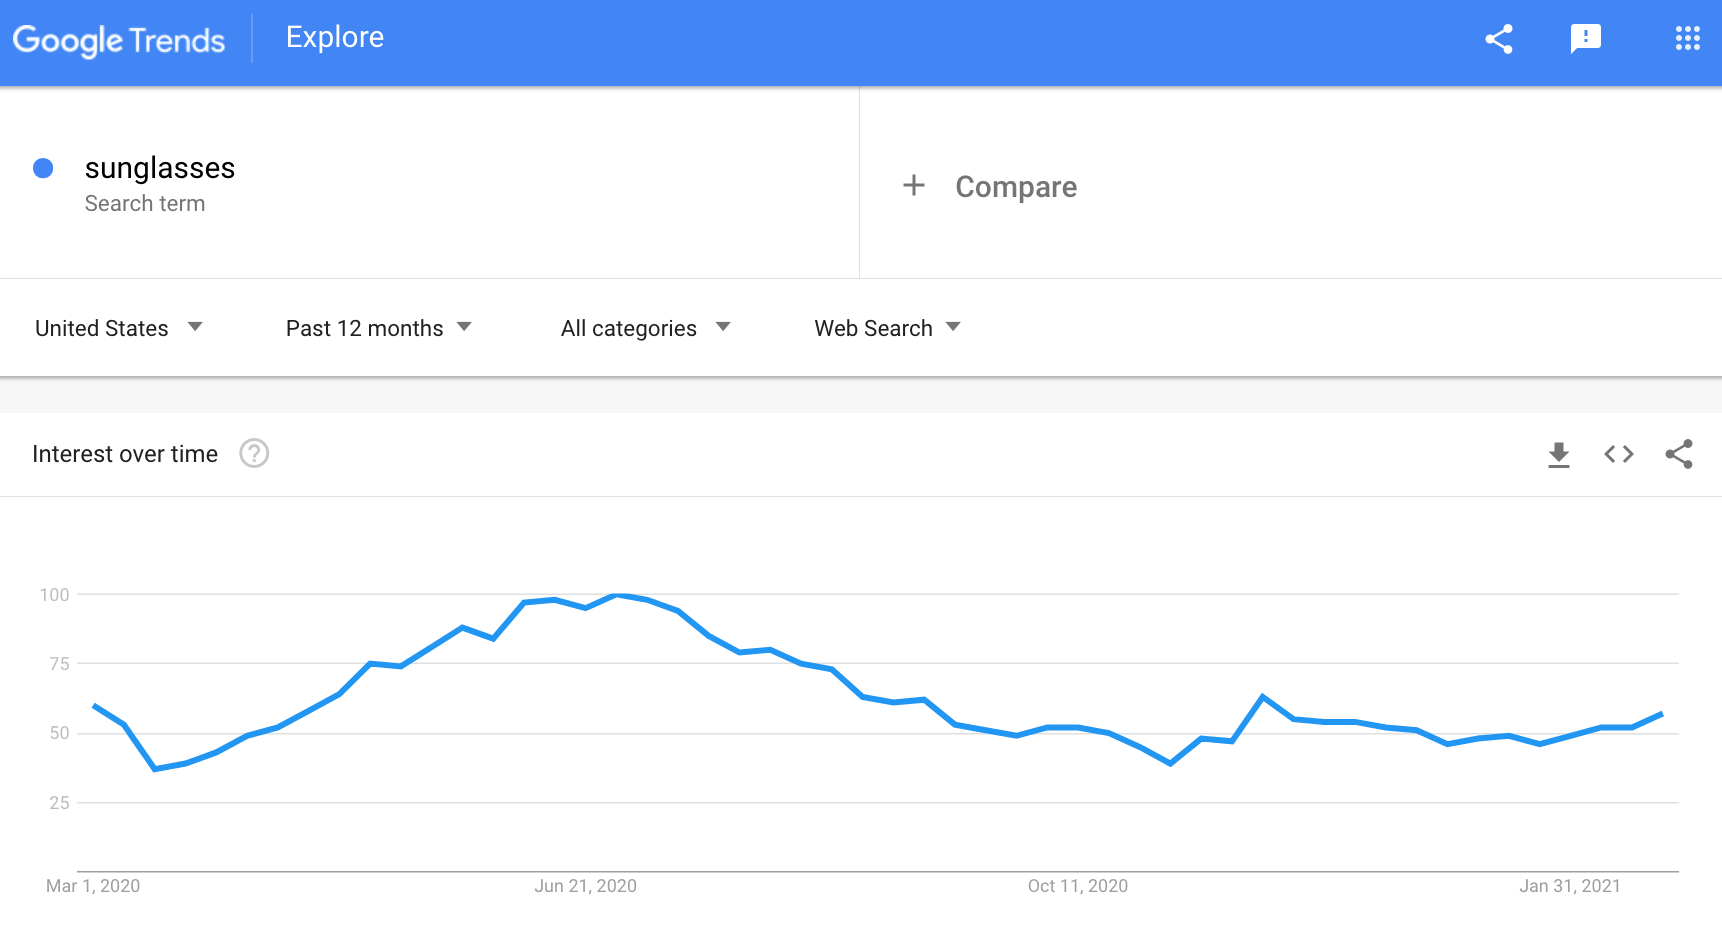The height and width of the screenshot is (943, 1722).
Task: Click the Compare button
Action: 1016,187
